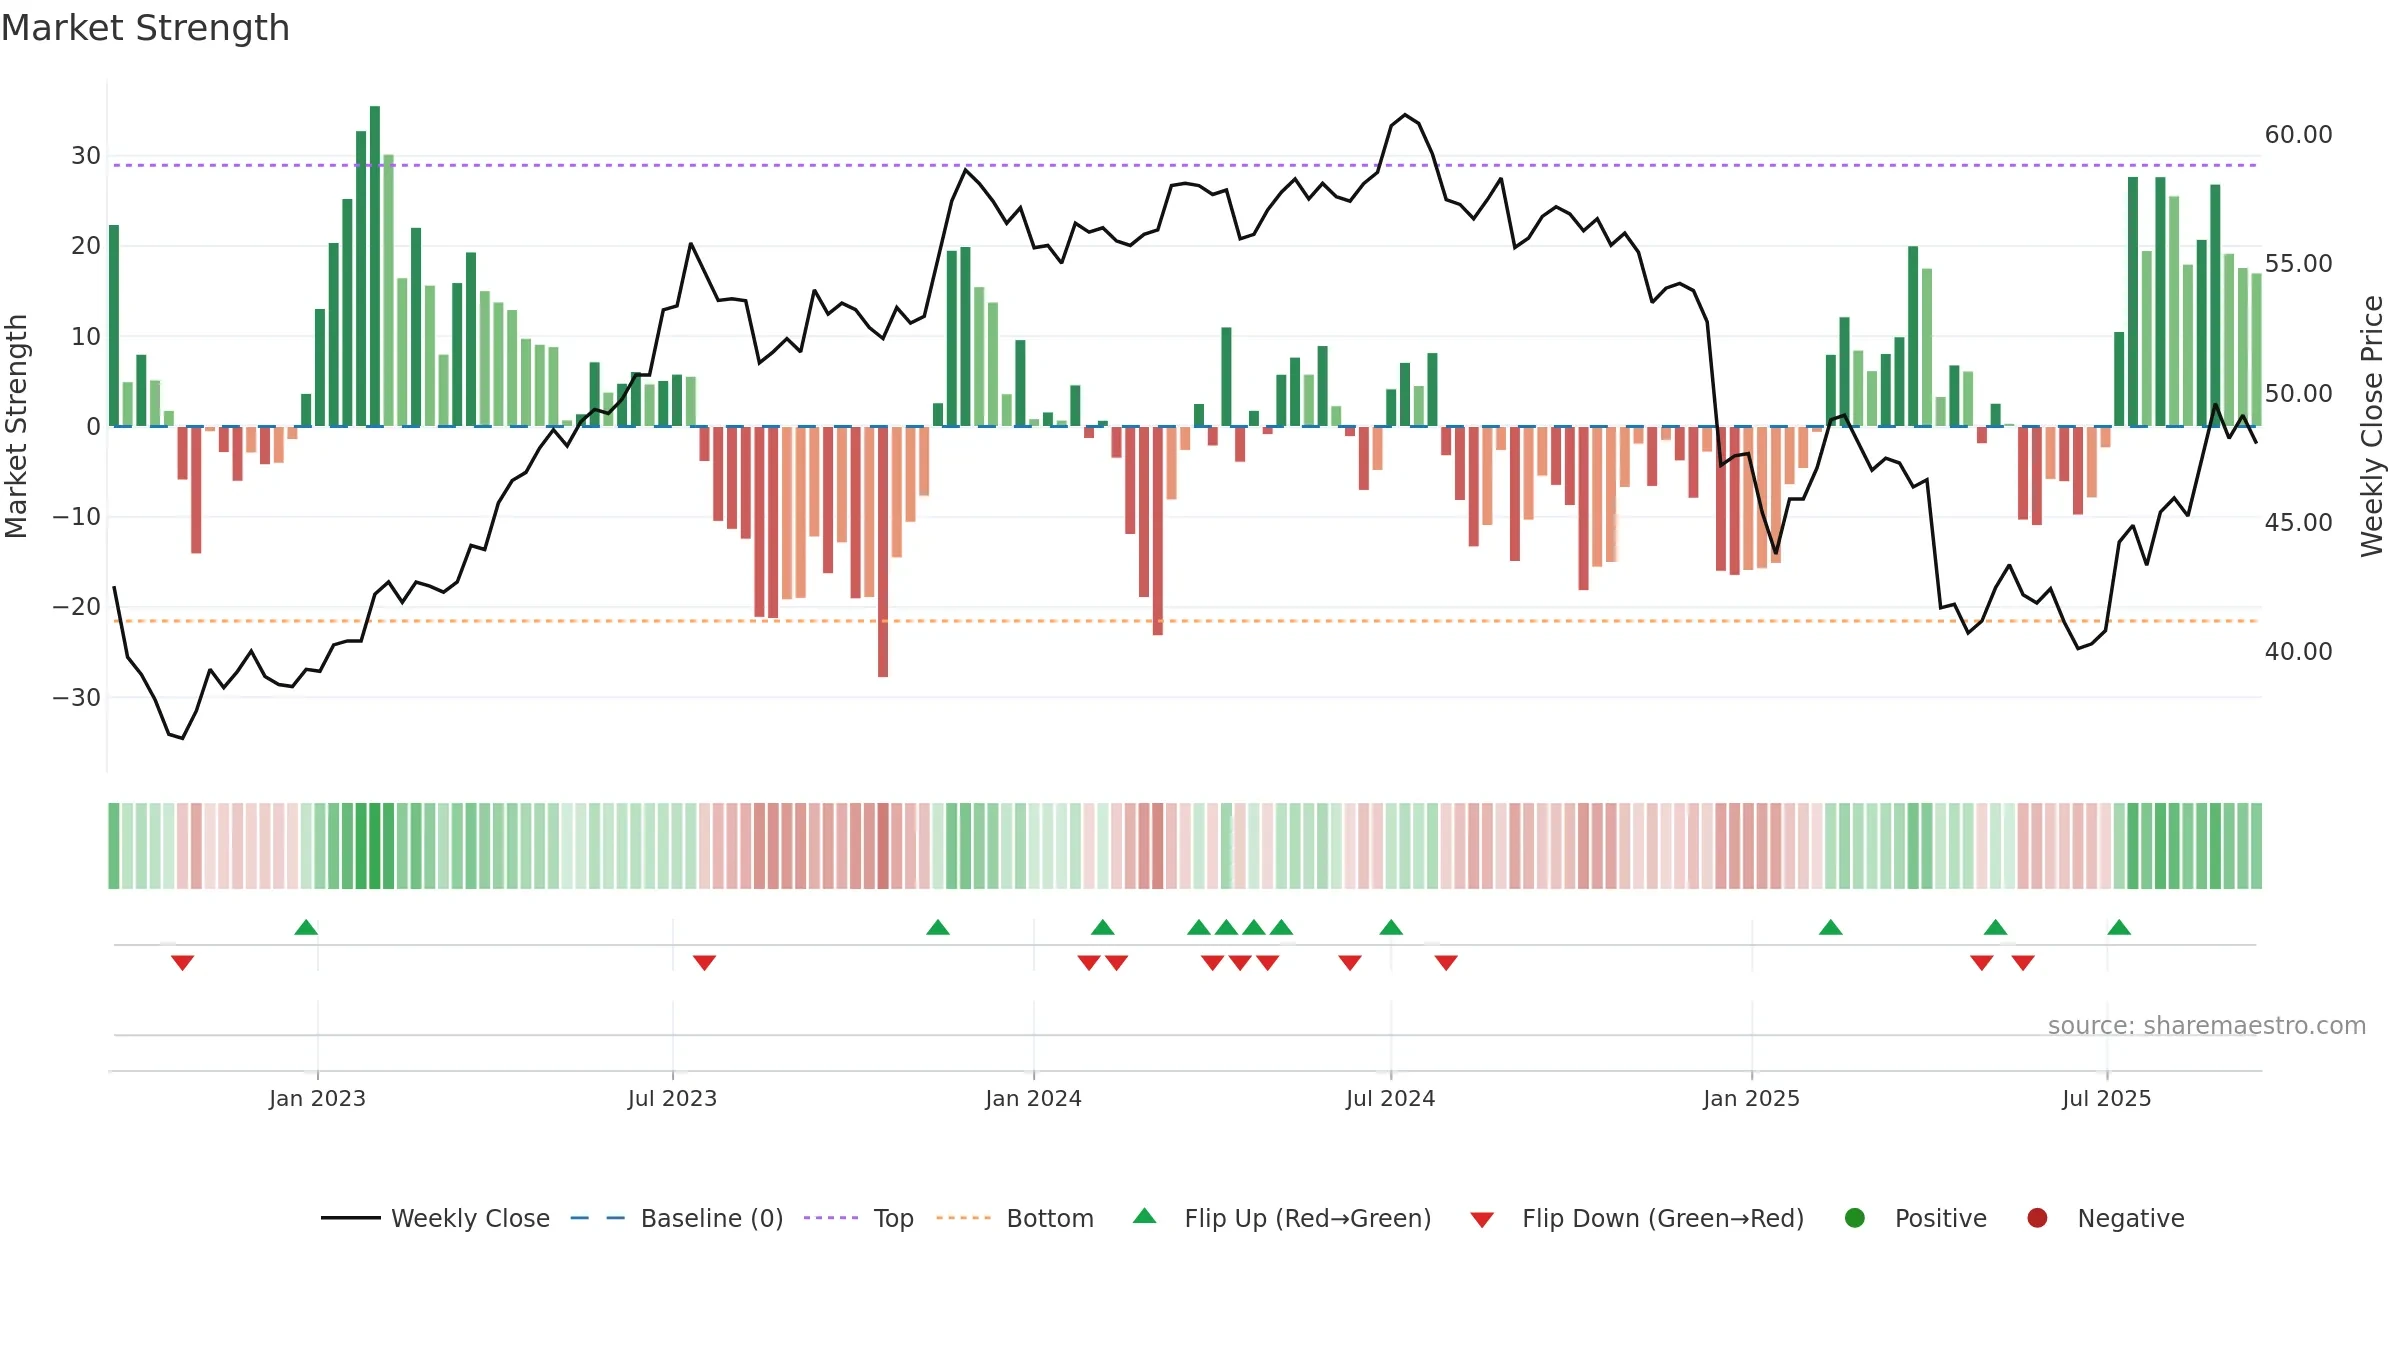Click the Jan 2023 axis label

tap(317, 1098)
